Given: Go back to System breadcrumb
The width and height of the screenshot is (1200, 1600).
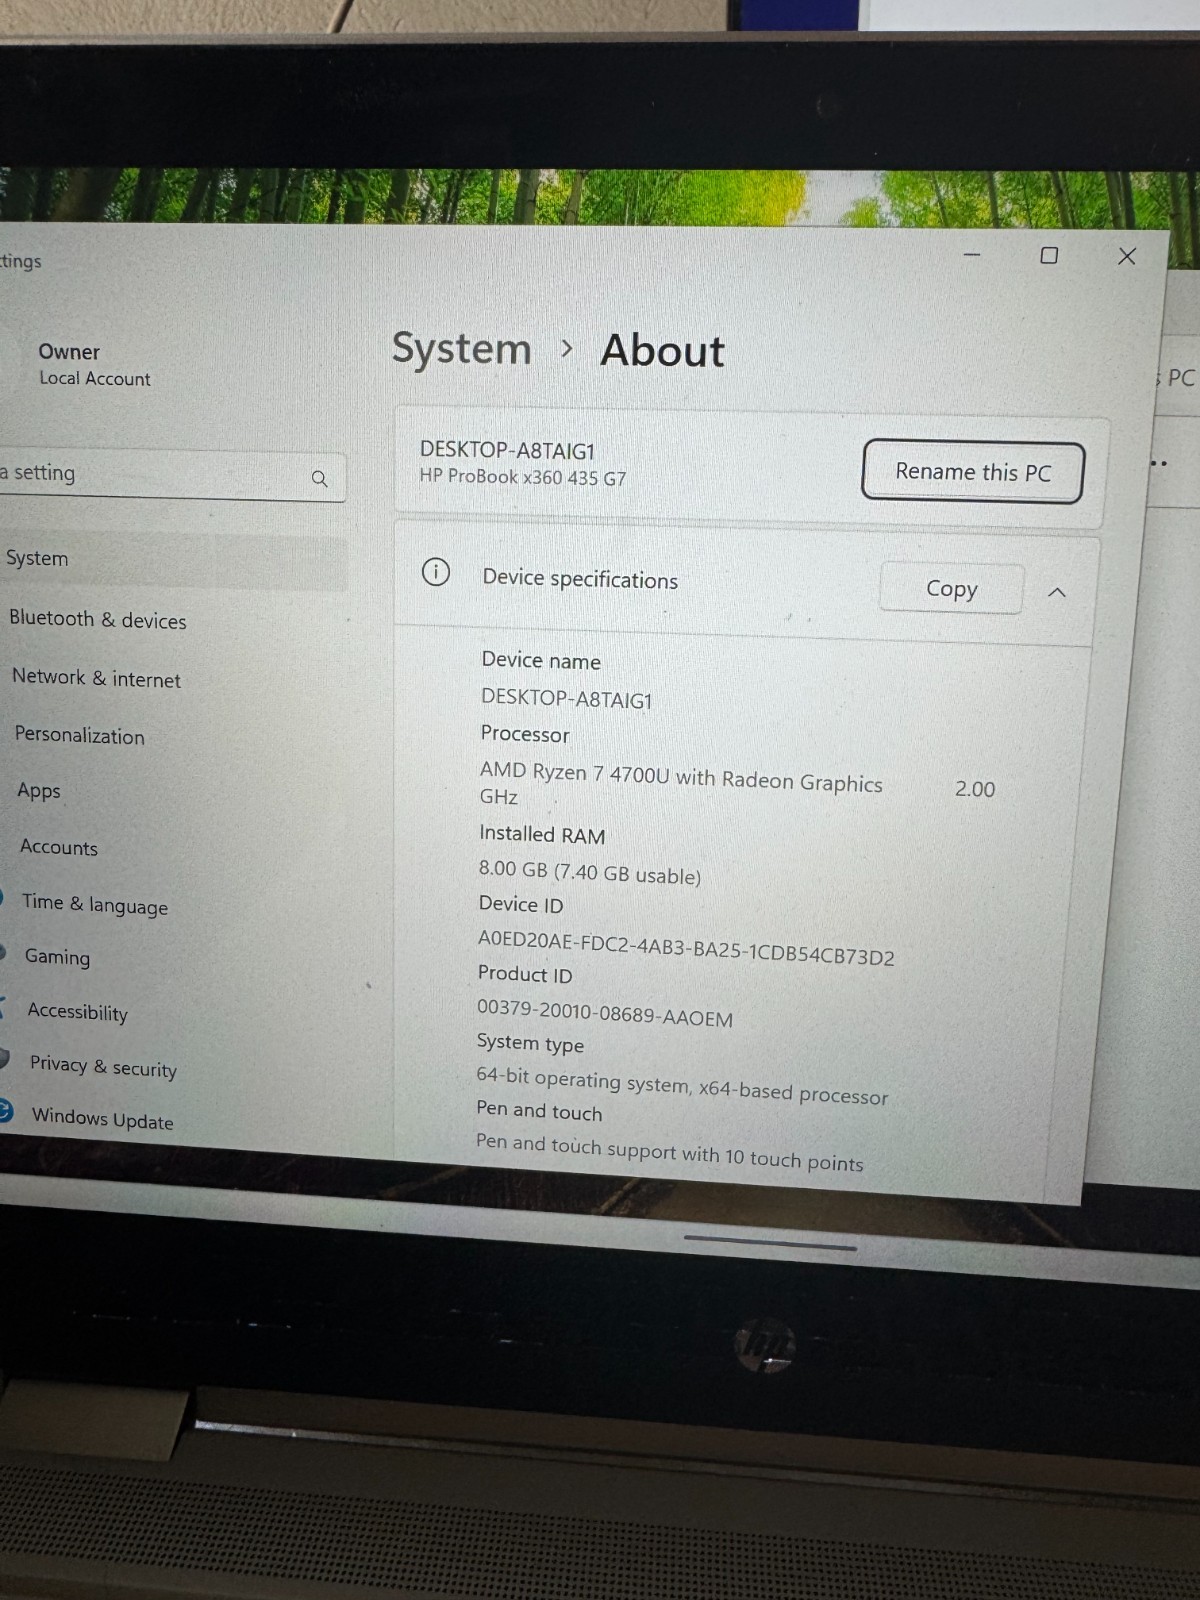Looking at the screenshot, I should 461,349.
